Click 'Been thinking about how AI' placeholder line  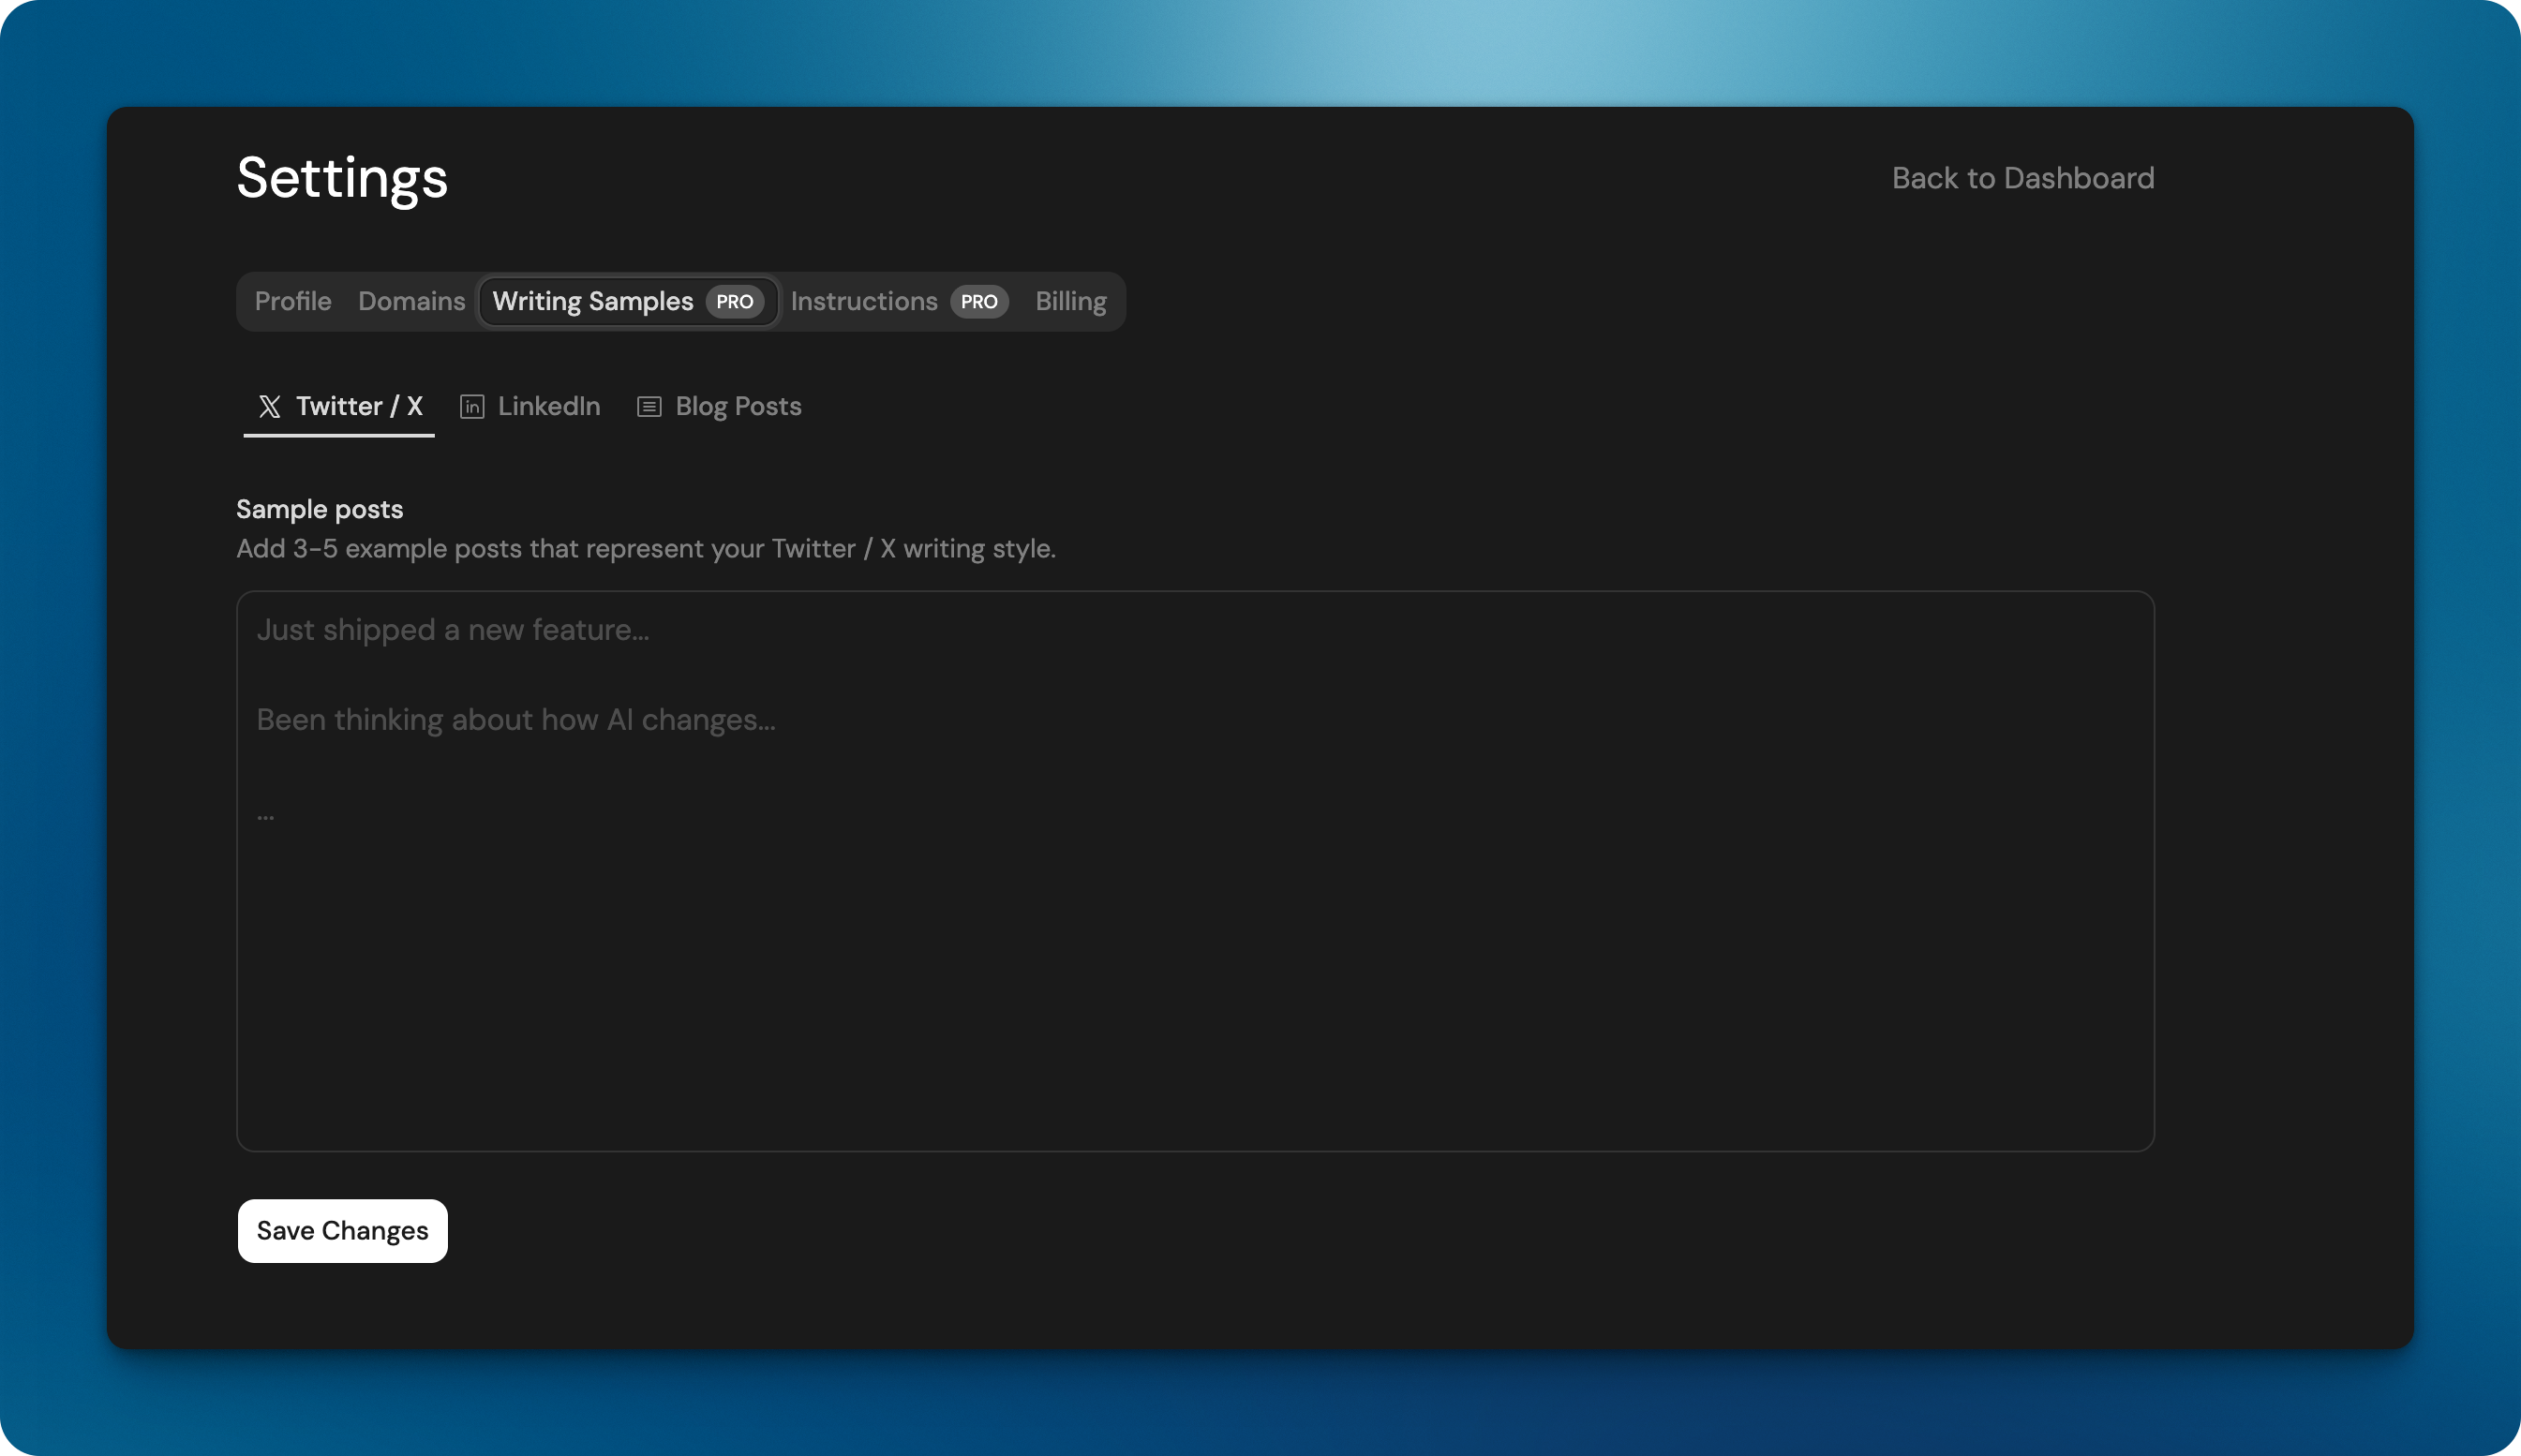[515, 720]
